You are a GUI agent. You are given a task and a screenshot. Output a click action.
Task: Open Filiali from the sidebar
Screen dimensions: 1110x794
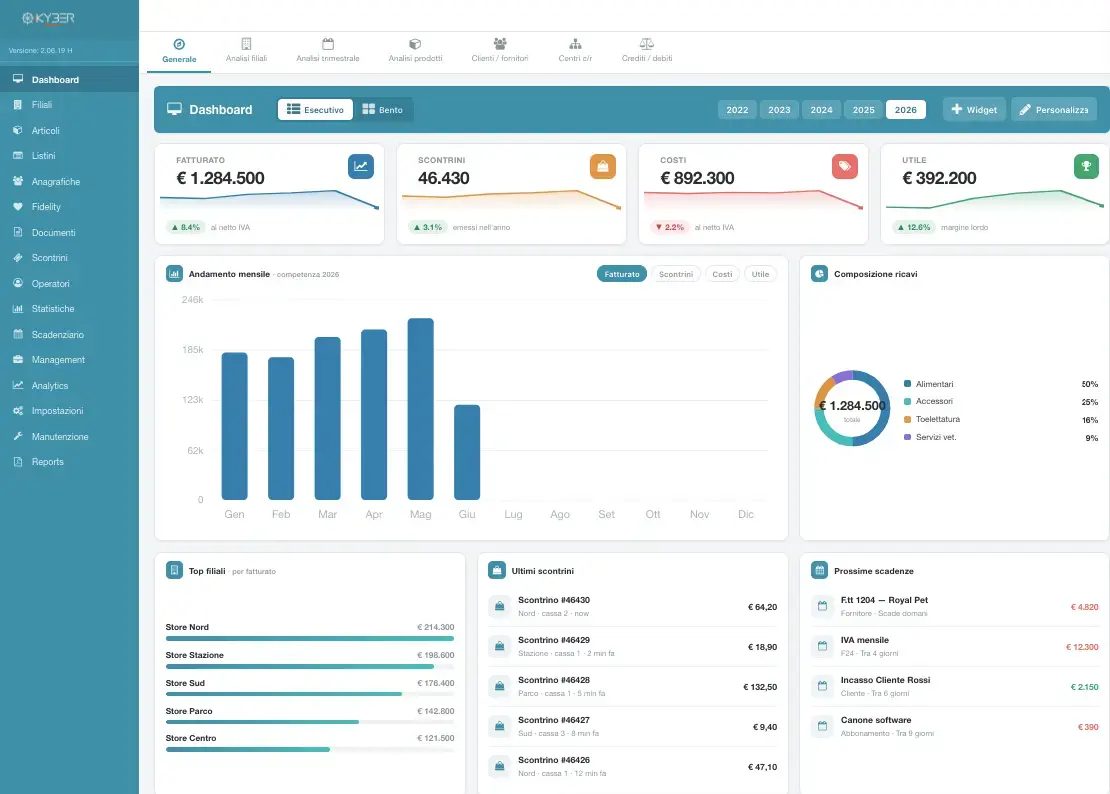69,105
